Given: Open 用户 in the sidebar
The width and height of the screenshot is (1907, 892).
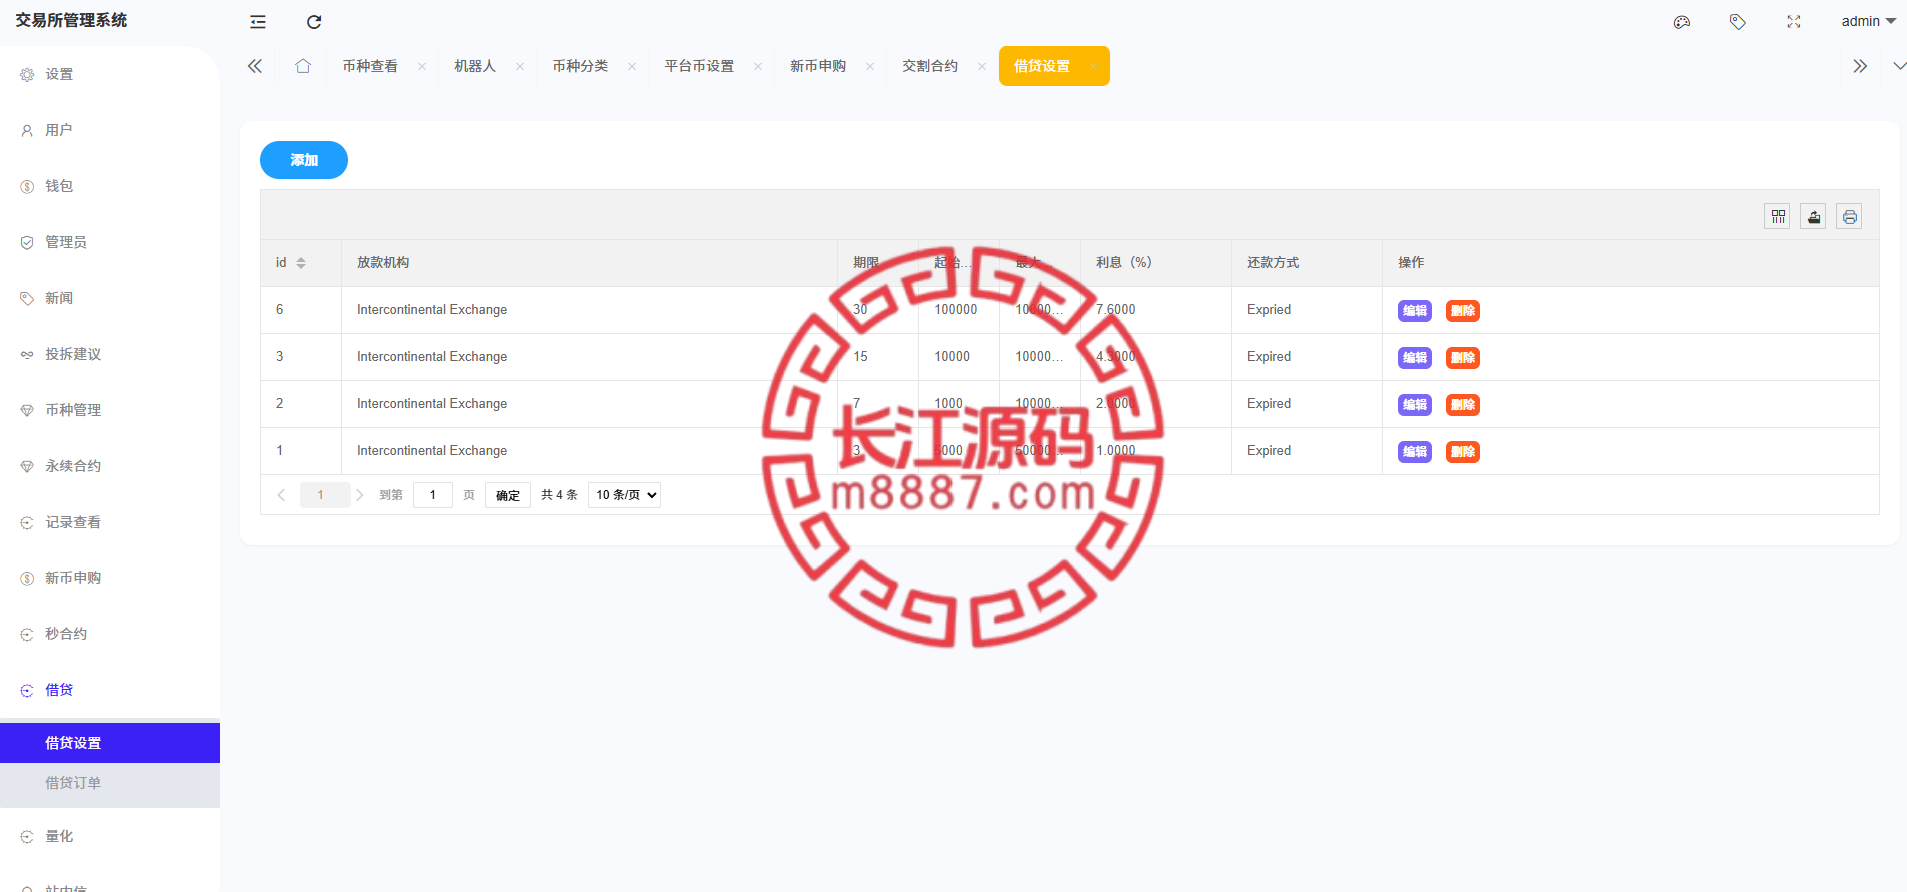Looking at the screenshot, I should [110, 130].
